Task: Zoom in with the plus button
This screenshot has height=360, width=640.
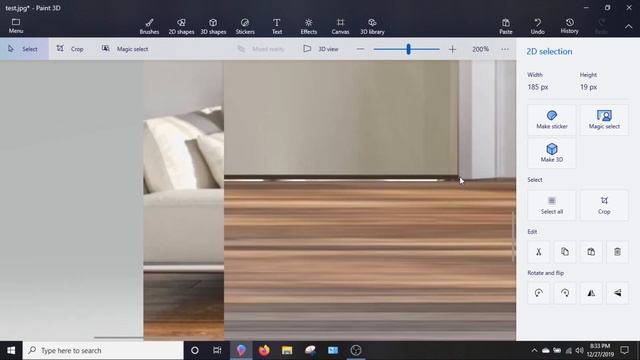Action: tap(452, 49)
